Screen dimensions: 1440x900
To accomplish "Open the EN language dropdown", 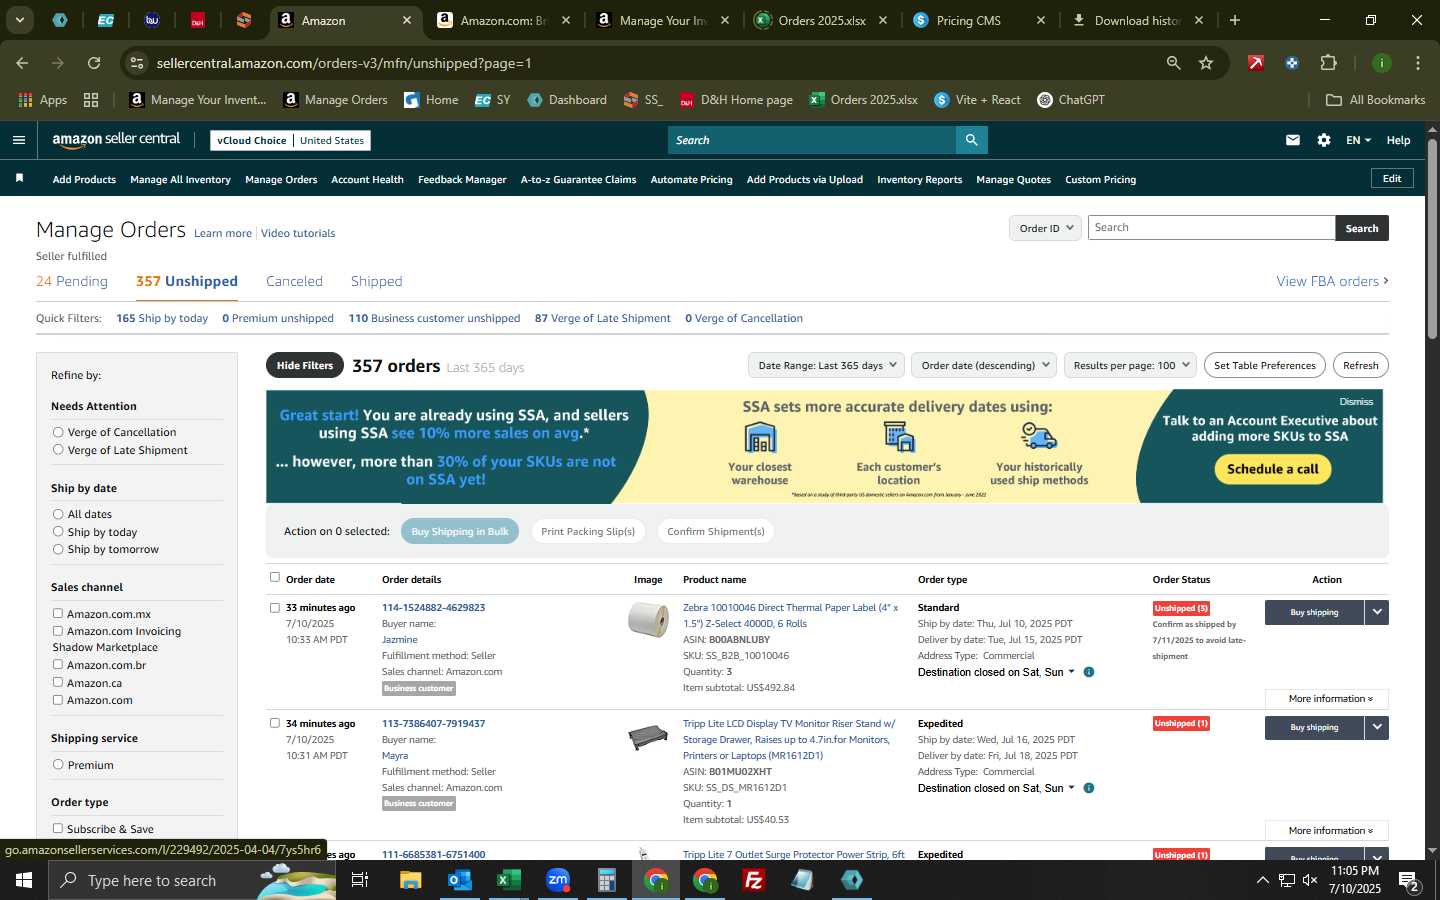I will click(1358, 140).
